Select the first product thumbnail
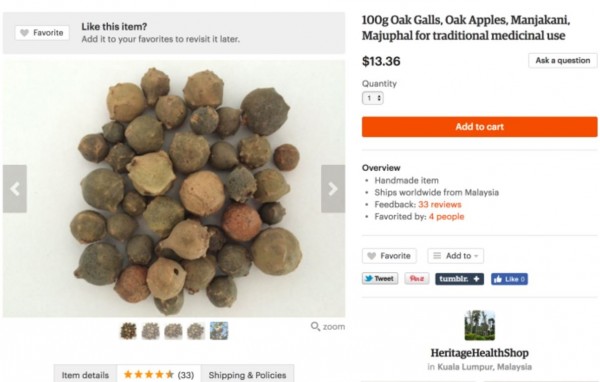This screenshot has height=382, width=600. (x=128, y=331)
